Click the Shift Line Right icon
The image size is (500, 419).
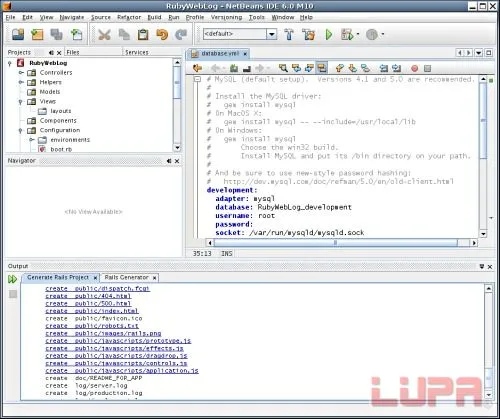[x=397, y=68]
